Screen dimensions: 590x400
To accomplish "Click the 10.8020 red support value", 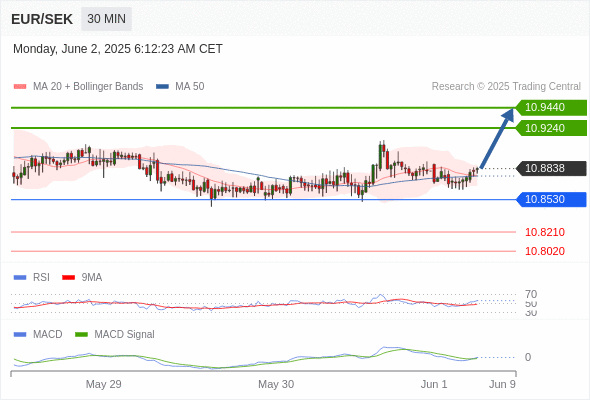I will (x=545, y=251).
